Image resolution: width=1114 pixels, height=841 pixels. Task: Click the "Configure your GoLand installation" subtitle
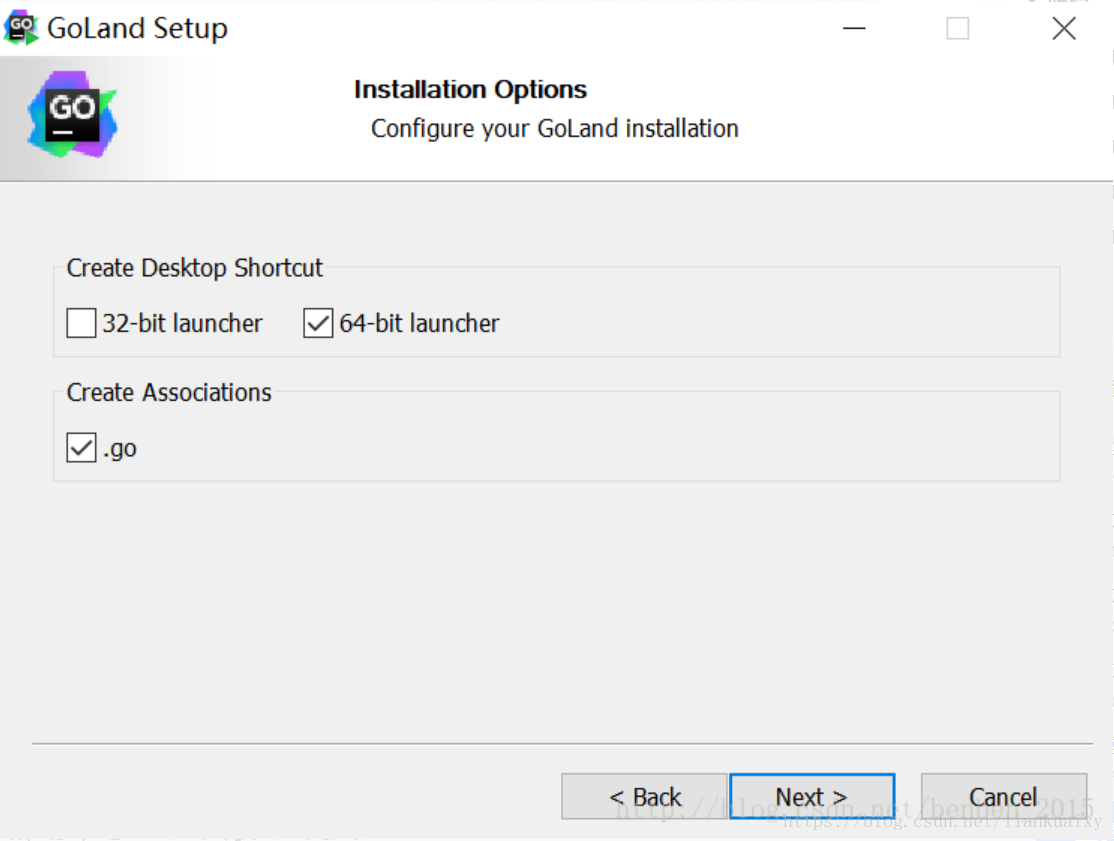pyautogui.click(x=554, y=129)
